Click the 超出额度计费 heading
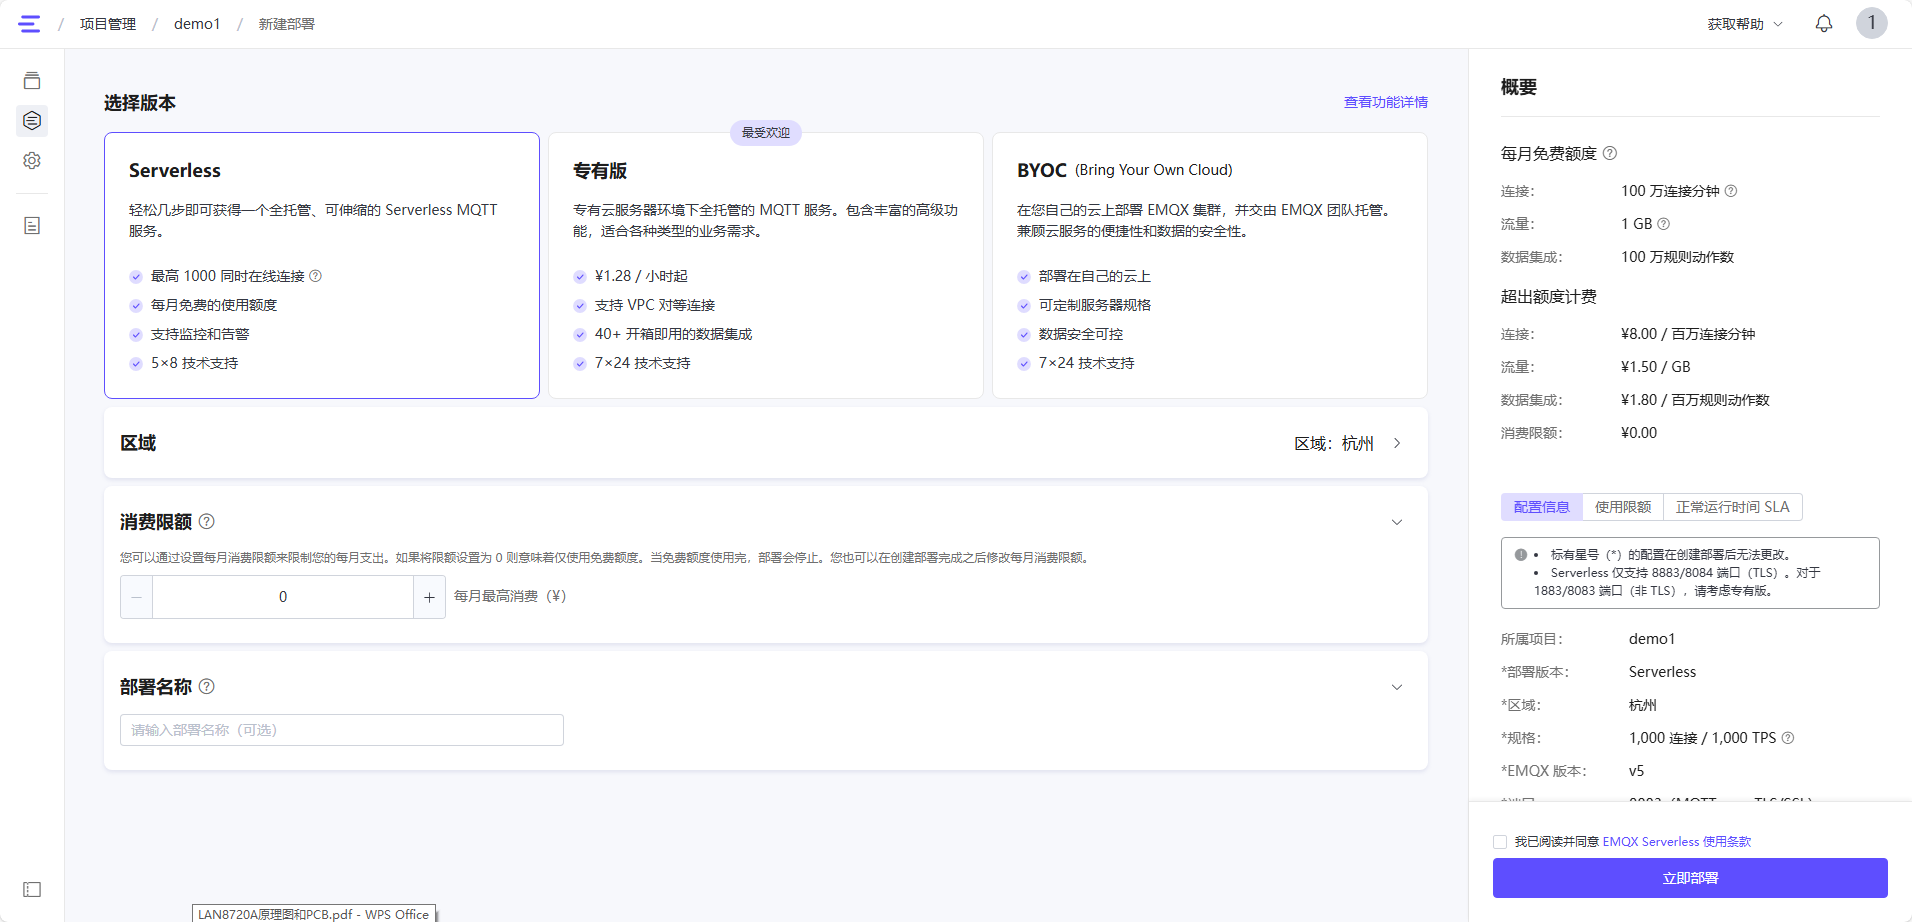 (1548, 297)
